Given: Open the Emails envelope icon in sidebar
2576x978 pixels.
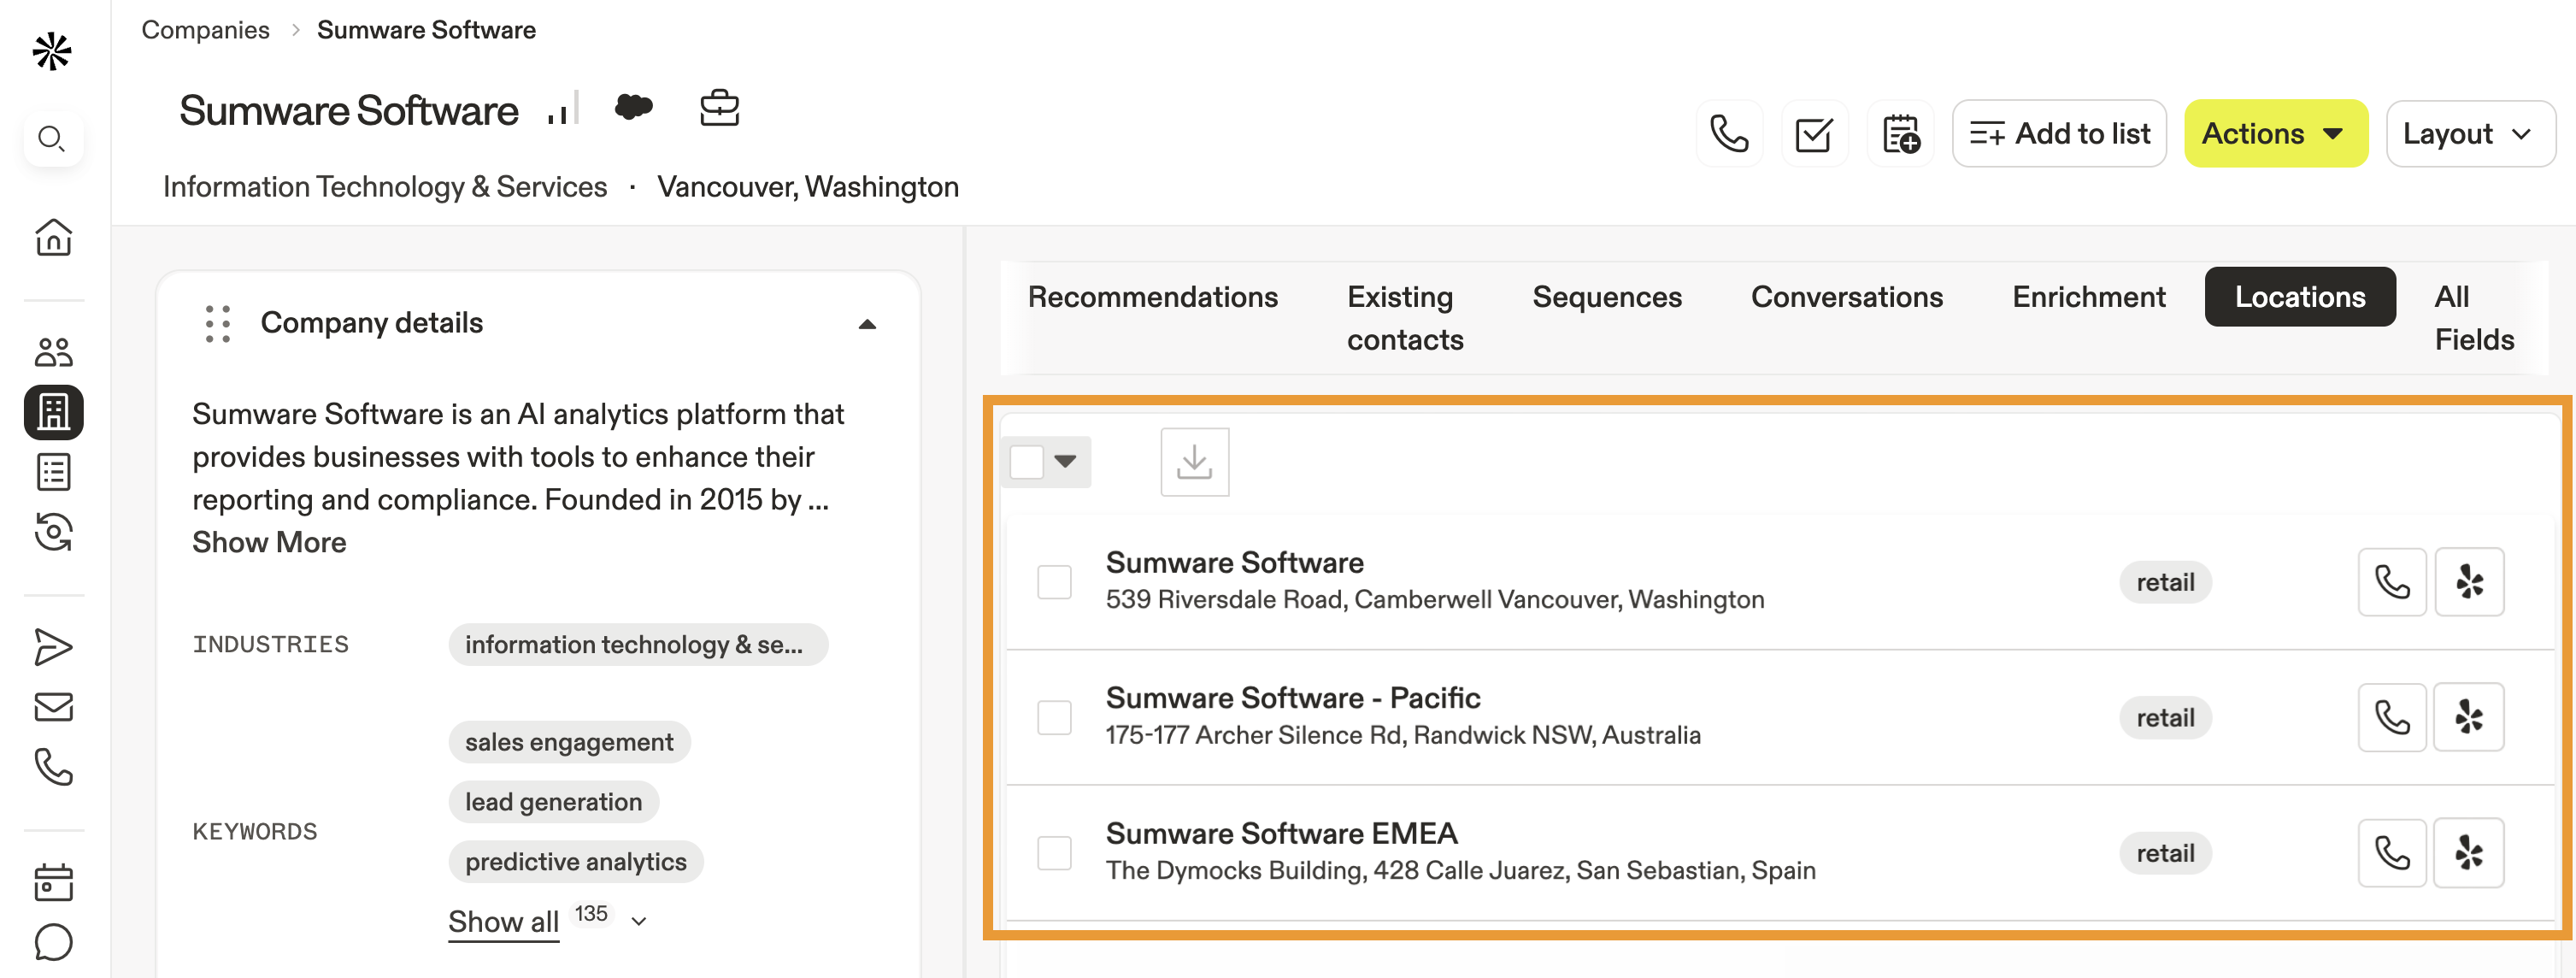Looking at the screenshot, I should point(53,707).
